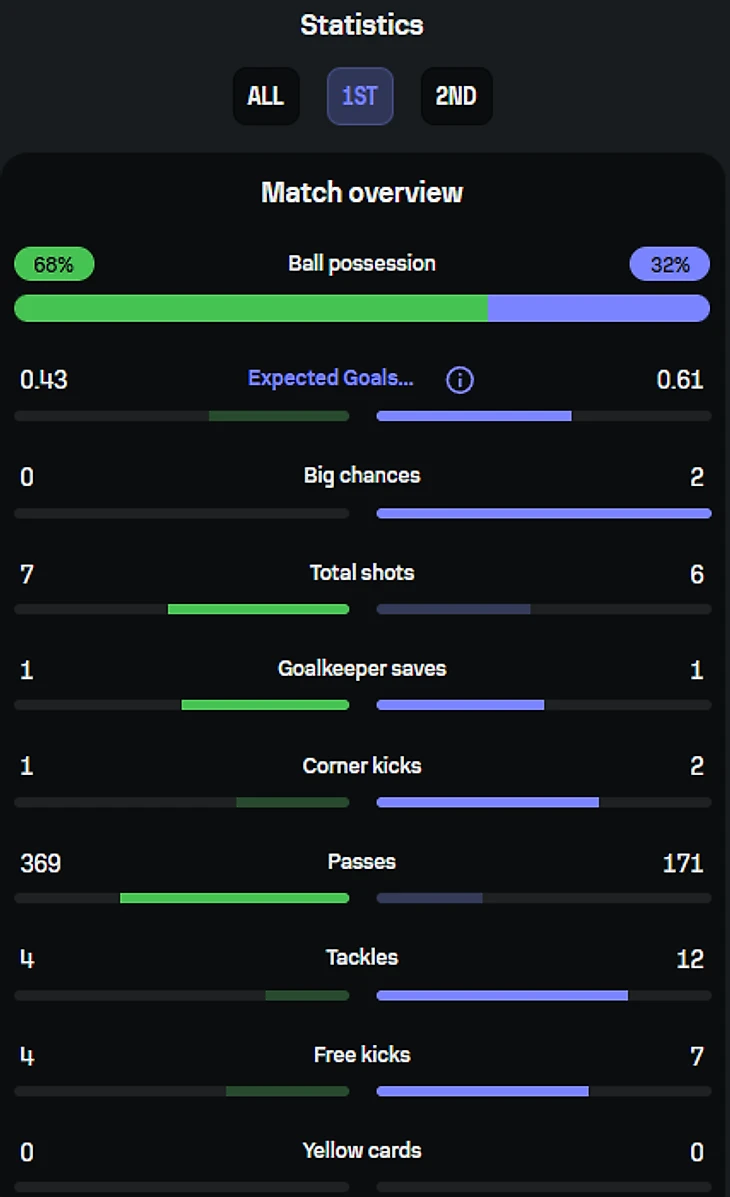Click the purple 32% possession badge
The width and height of the screenshot is (730, 1197).
tap(669, 265)
